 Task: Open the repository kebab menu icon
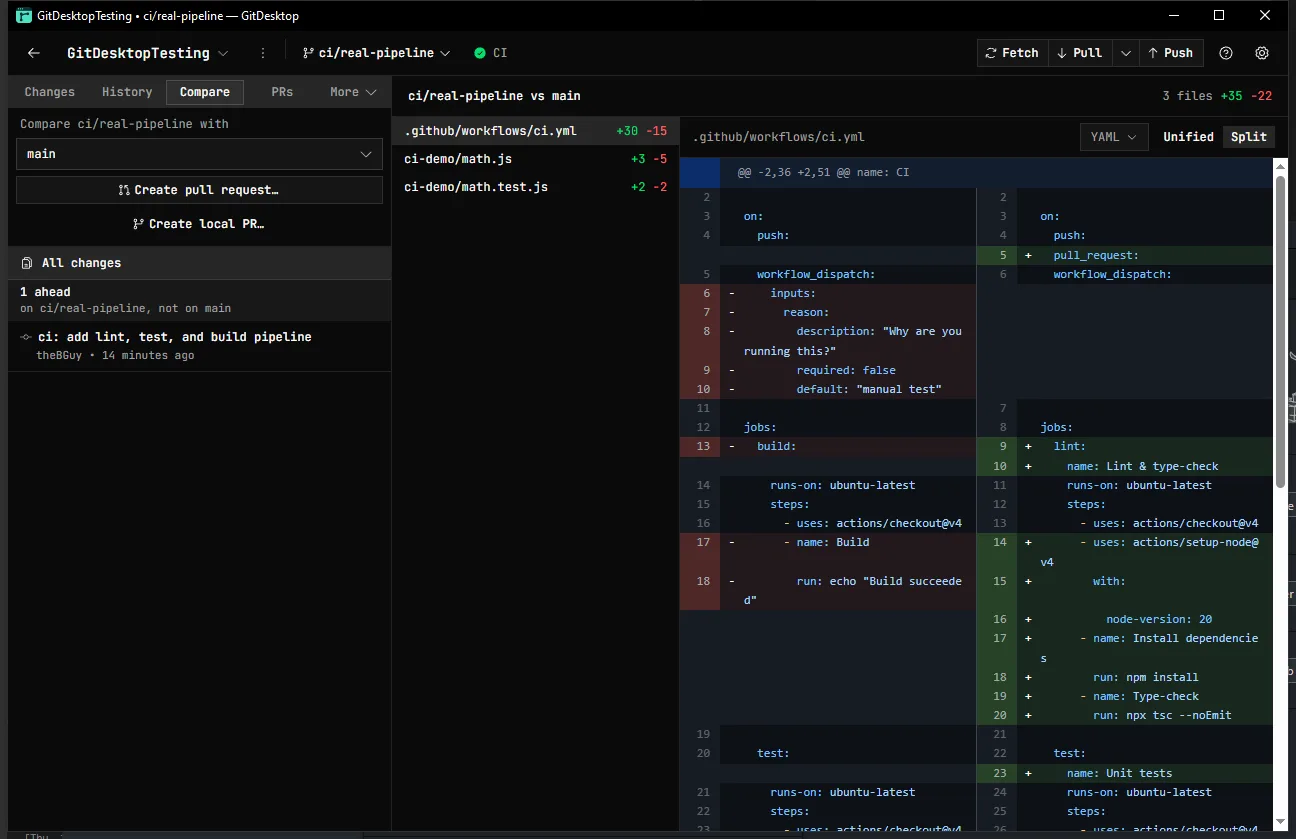(x=263, y=53)
